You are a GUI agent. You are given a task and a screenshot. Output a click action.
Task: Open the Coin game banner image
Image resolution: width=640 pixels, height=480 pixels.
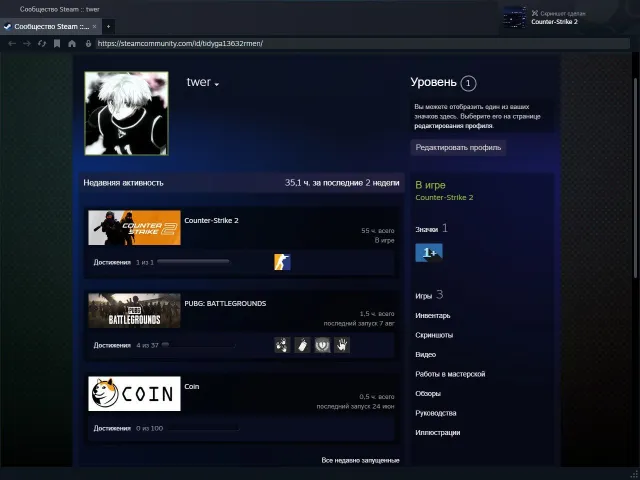tap(134, 393)
